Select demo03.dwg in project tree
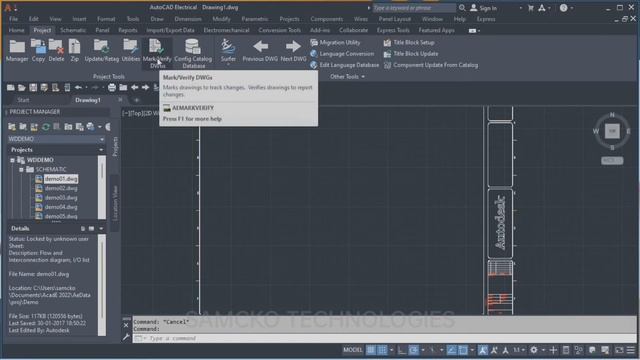 61,198
